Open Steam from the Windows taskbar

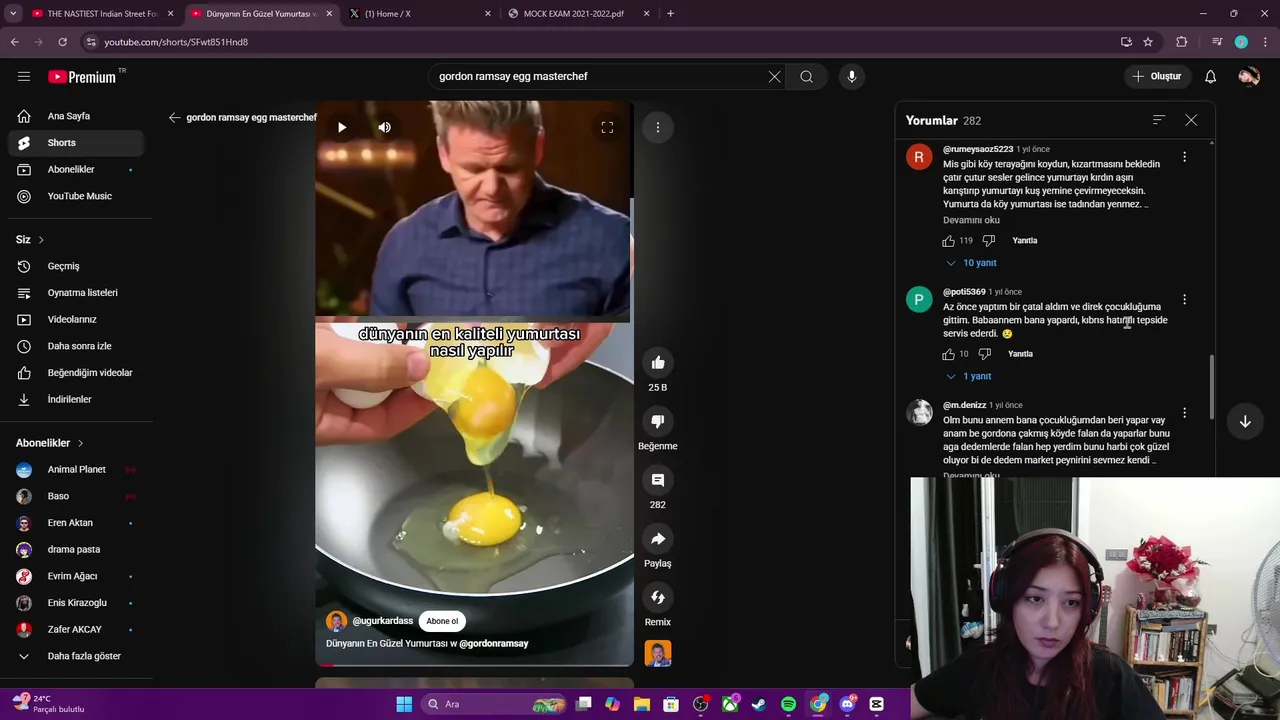[x=759, y=704]
